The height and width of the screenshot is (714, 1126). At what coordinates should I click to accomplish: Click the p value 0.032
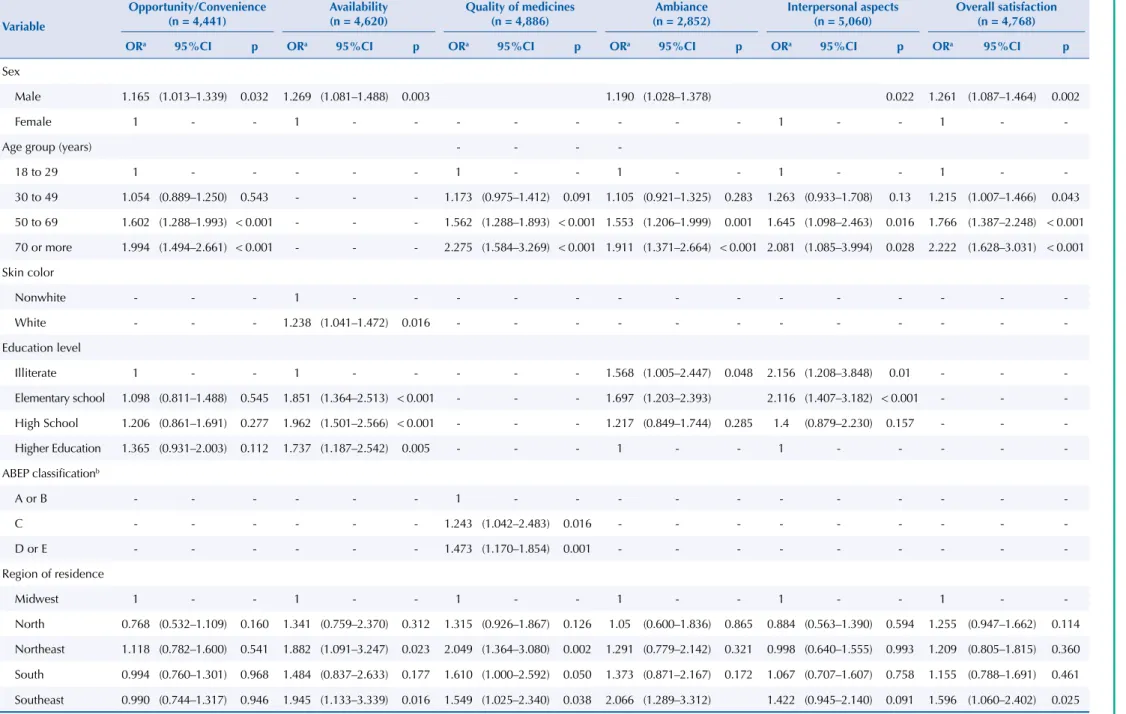click(x=254, y=97)
